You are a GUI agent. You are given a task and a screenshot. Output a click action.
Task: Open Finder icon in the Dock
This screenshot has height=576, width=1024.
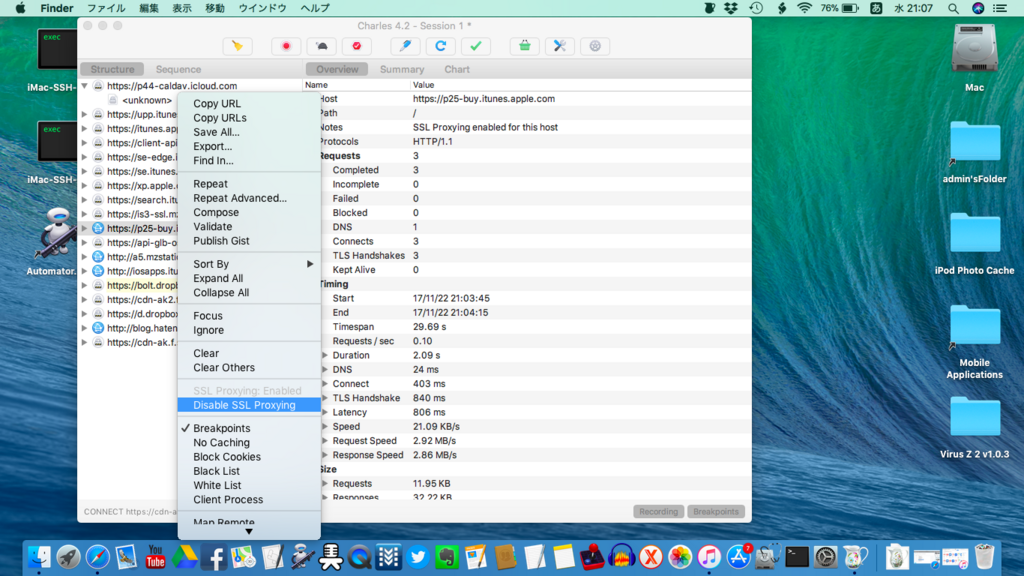[x=39, y=557]
